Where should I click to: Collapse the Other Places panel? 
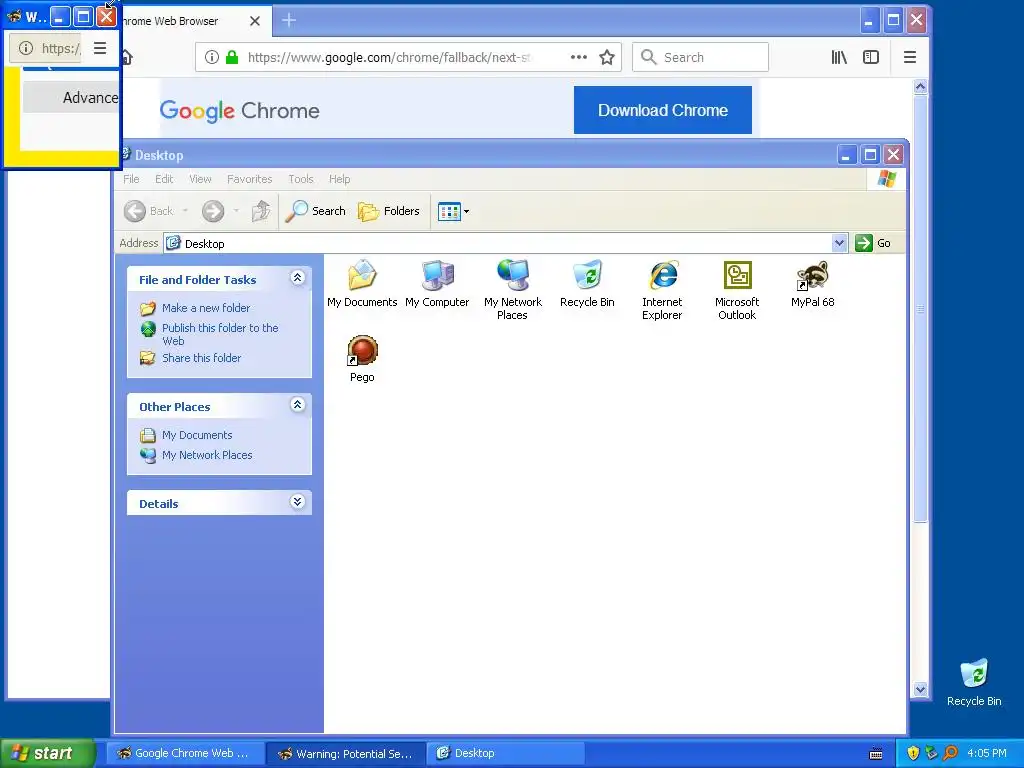click(297, 405)
